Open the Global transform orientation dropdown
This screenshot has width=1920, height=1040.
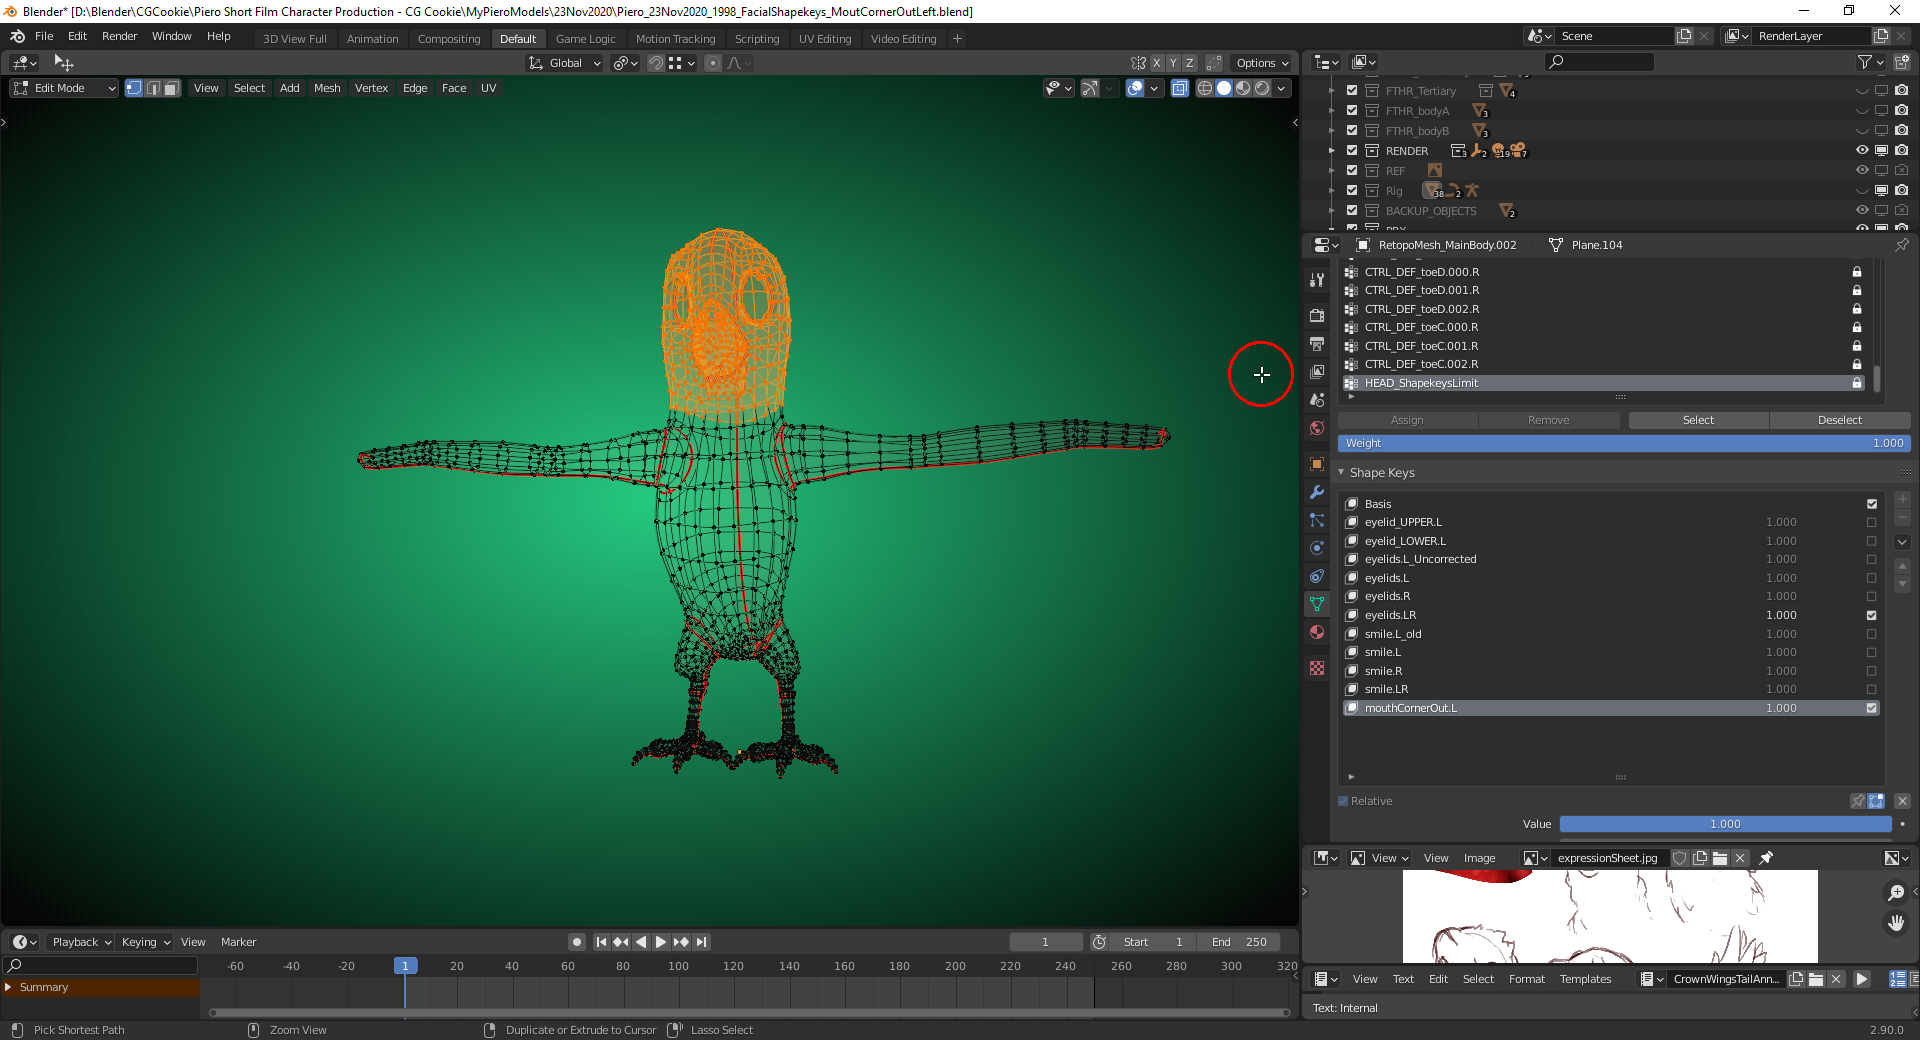(565, 63)
